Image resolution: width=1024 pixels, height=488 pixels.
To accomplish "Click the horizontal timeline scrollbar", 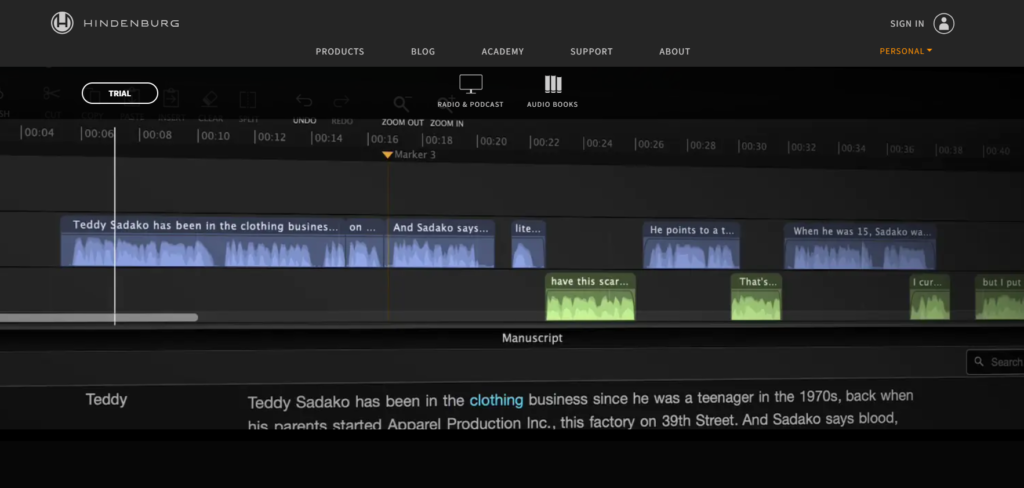I will (98, 317).
